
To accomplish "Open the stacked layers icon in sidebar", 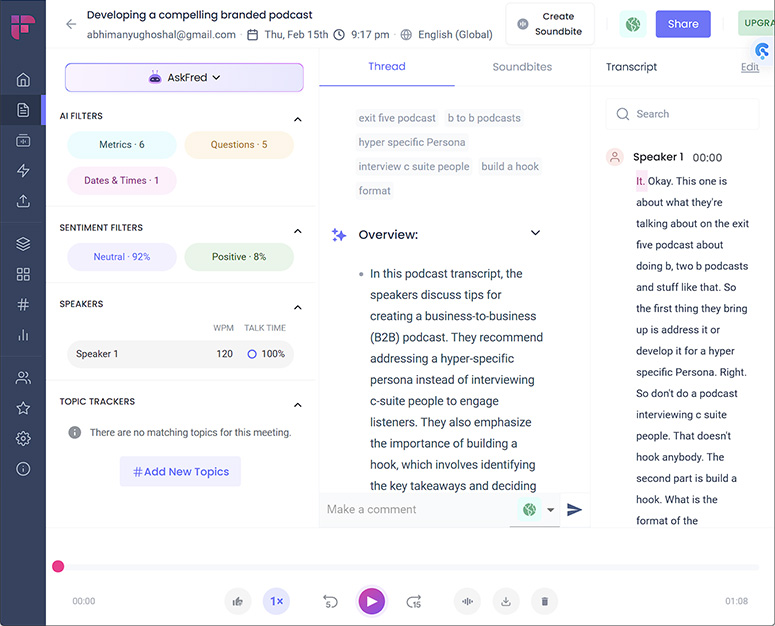I will pos(23,244).
